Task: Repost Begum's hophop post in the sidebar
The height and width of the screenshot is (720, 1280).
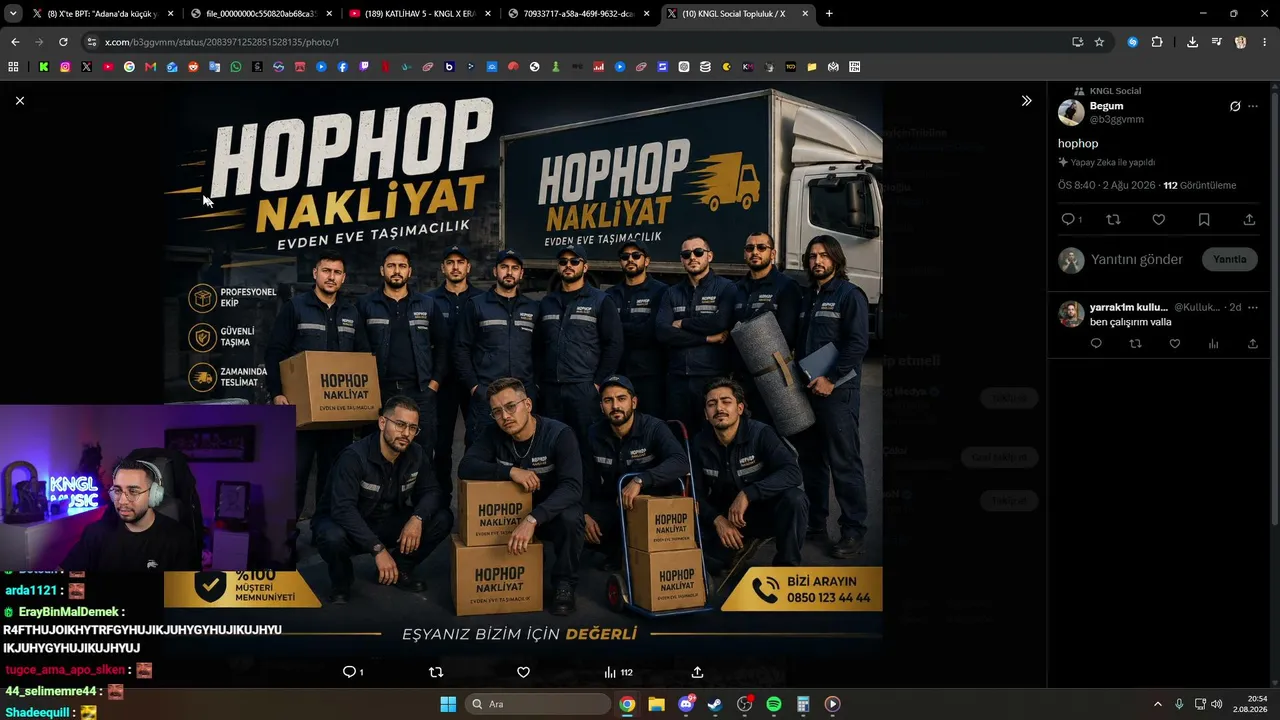Action: click(x=1113, y=220)
